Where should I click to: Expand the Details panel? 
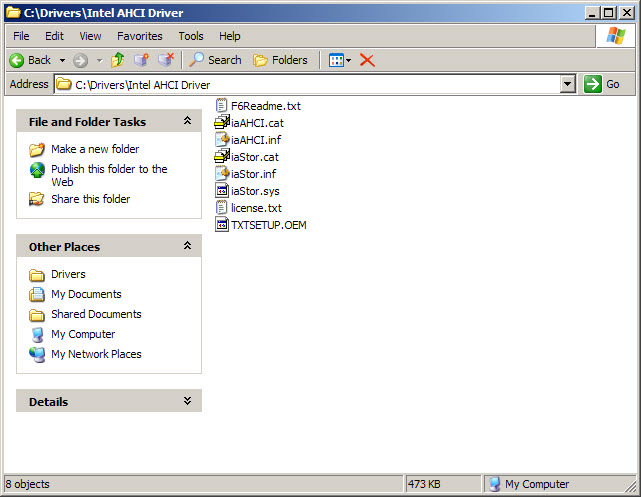point(187,401)
